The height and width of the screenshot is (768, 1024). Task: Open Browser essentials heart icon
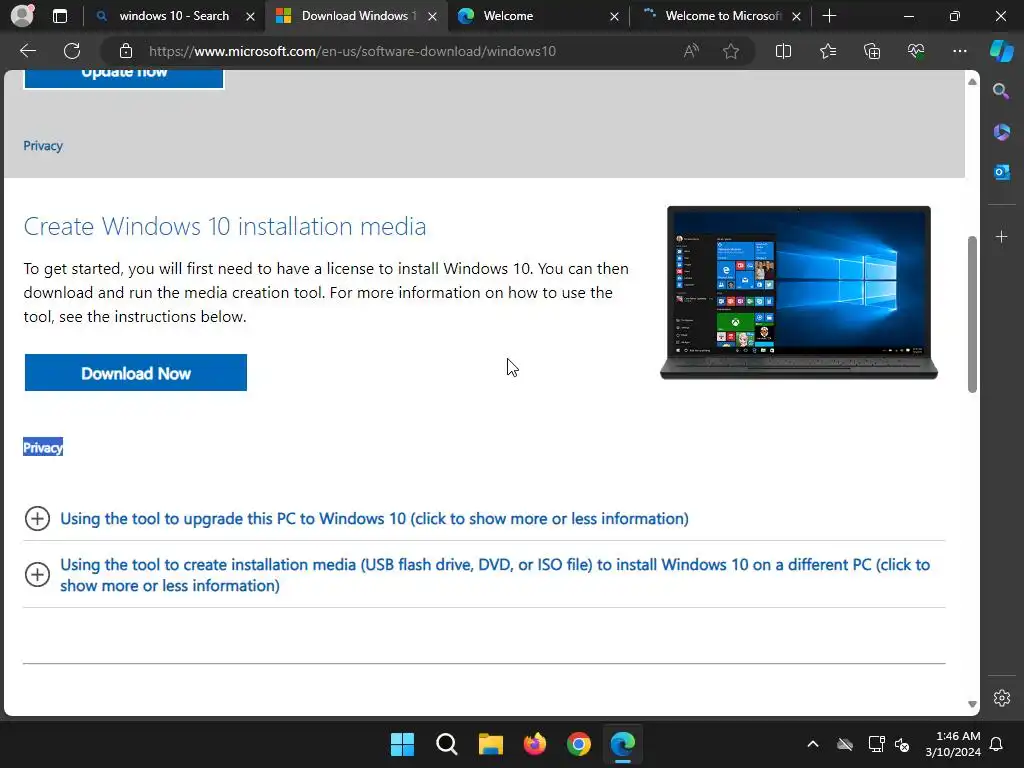[916, 51]
